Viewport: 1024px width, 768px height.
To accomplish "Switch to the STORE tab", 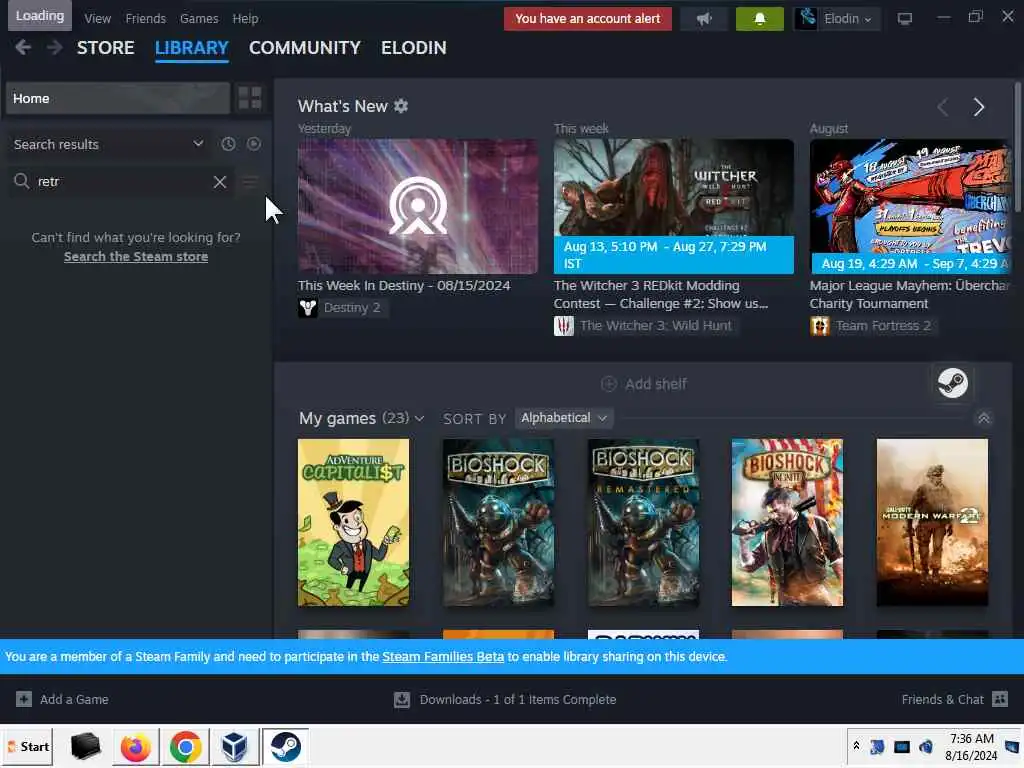I will tap(106, 48).
